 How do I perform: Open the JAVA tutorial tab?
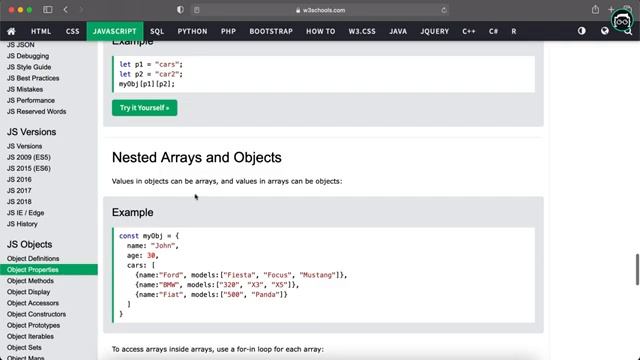click(x=398, y=31)
